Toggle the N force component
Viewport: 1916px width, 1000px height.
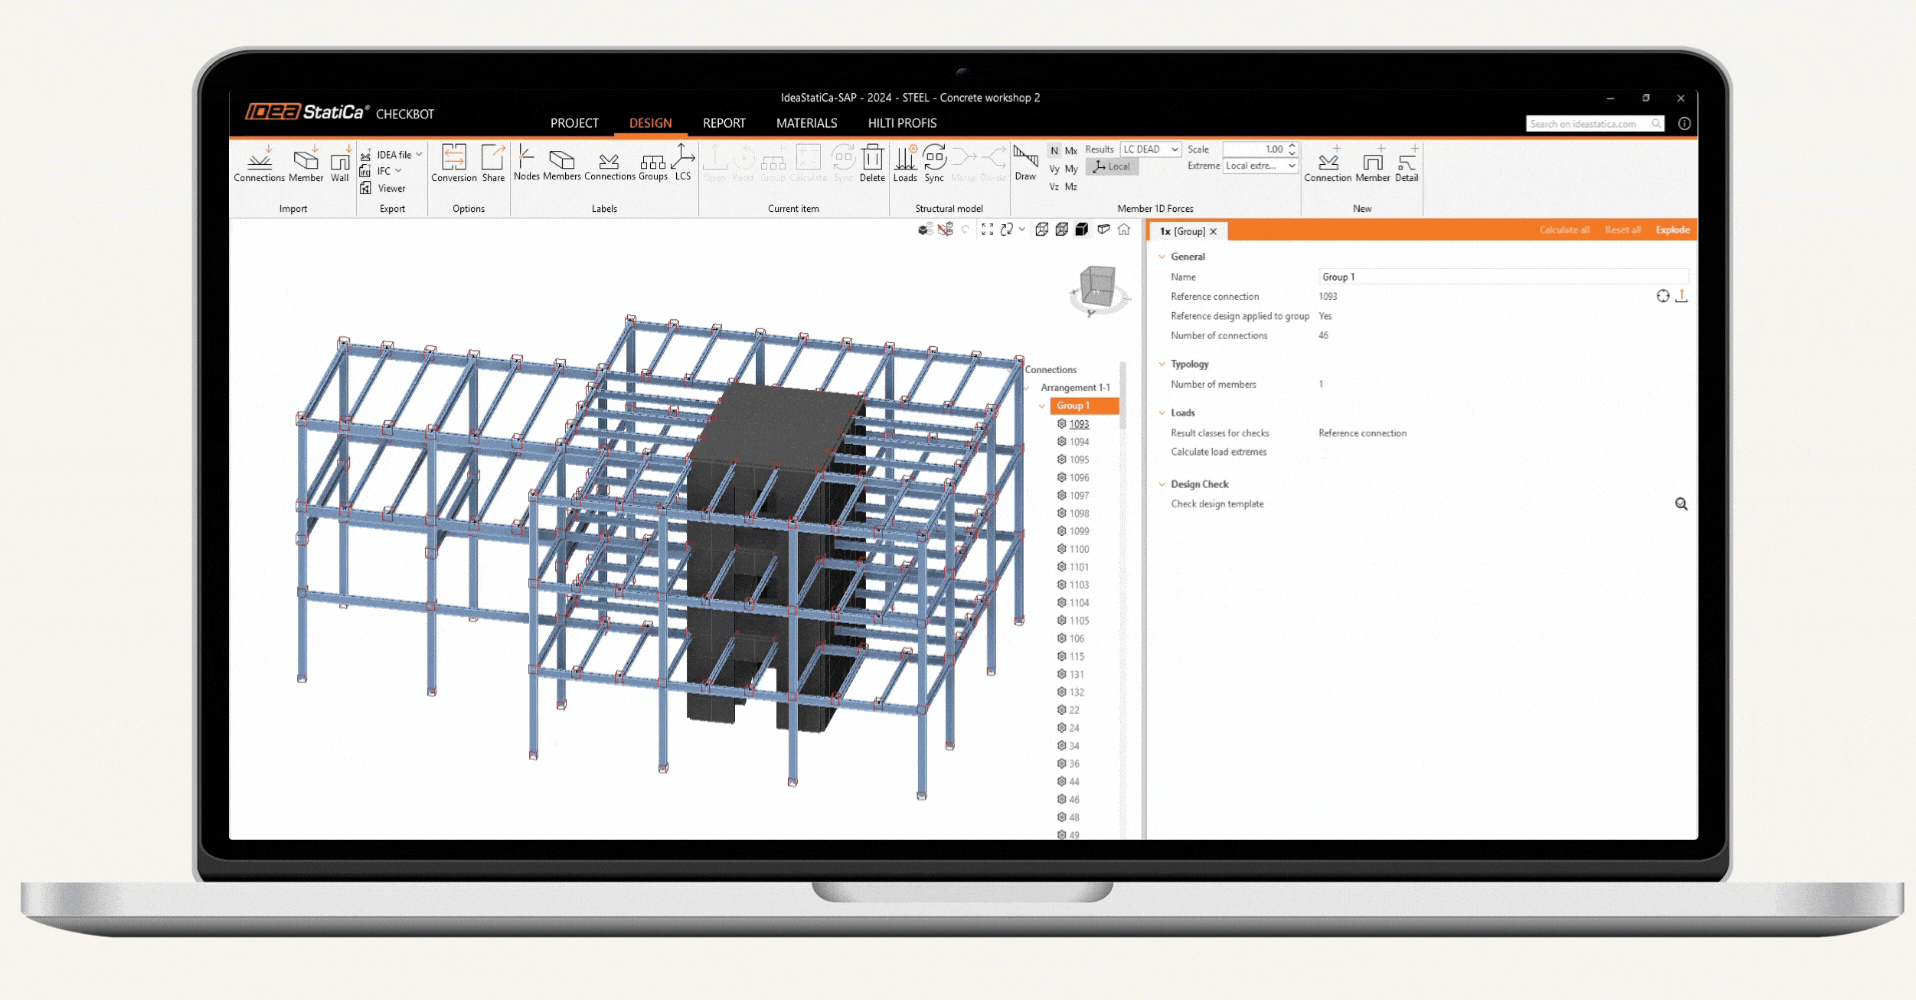[1054, 151]
